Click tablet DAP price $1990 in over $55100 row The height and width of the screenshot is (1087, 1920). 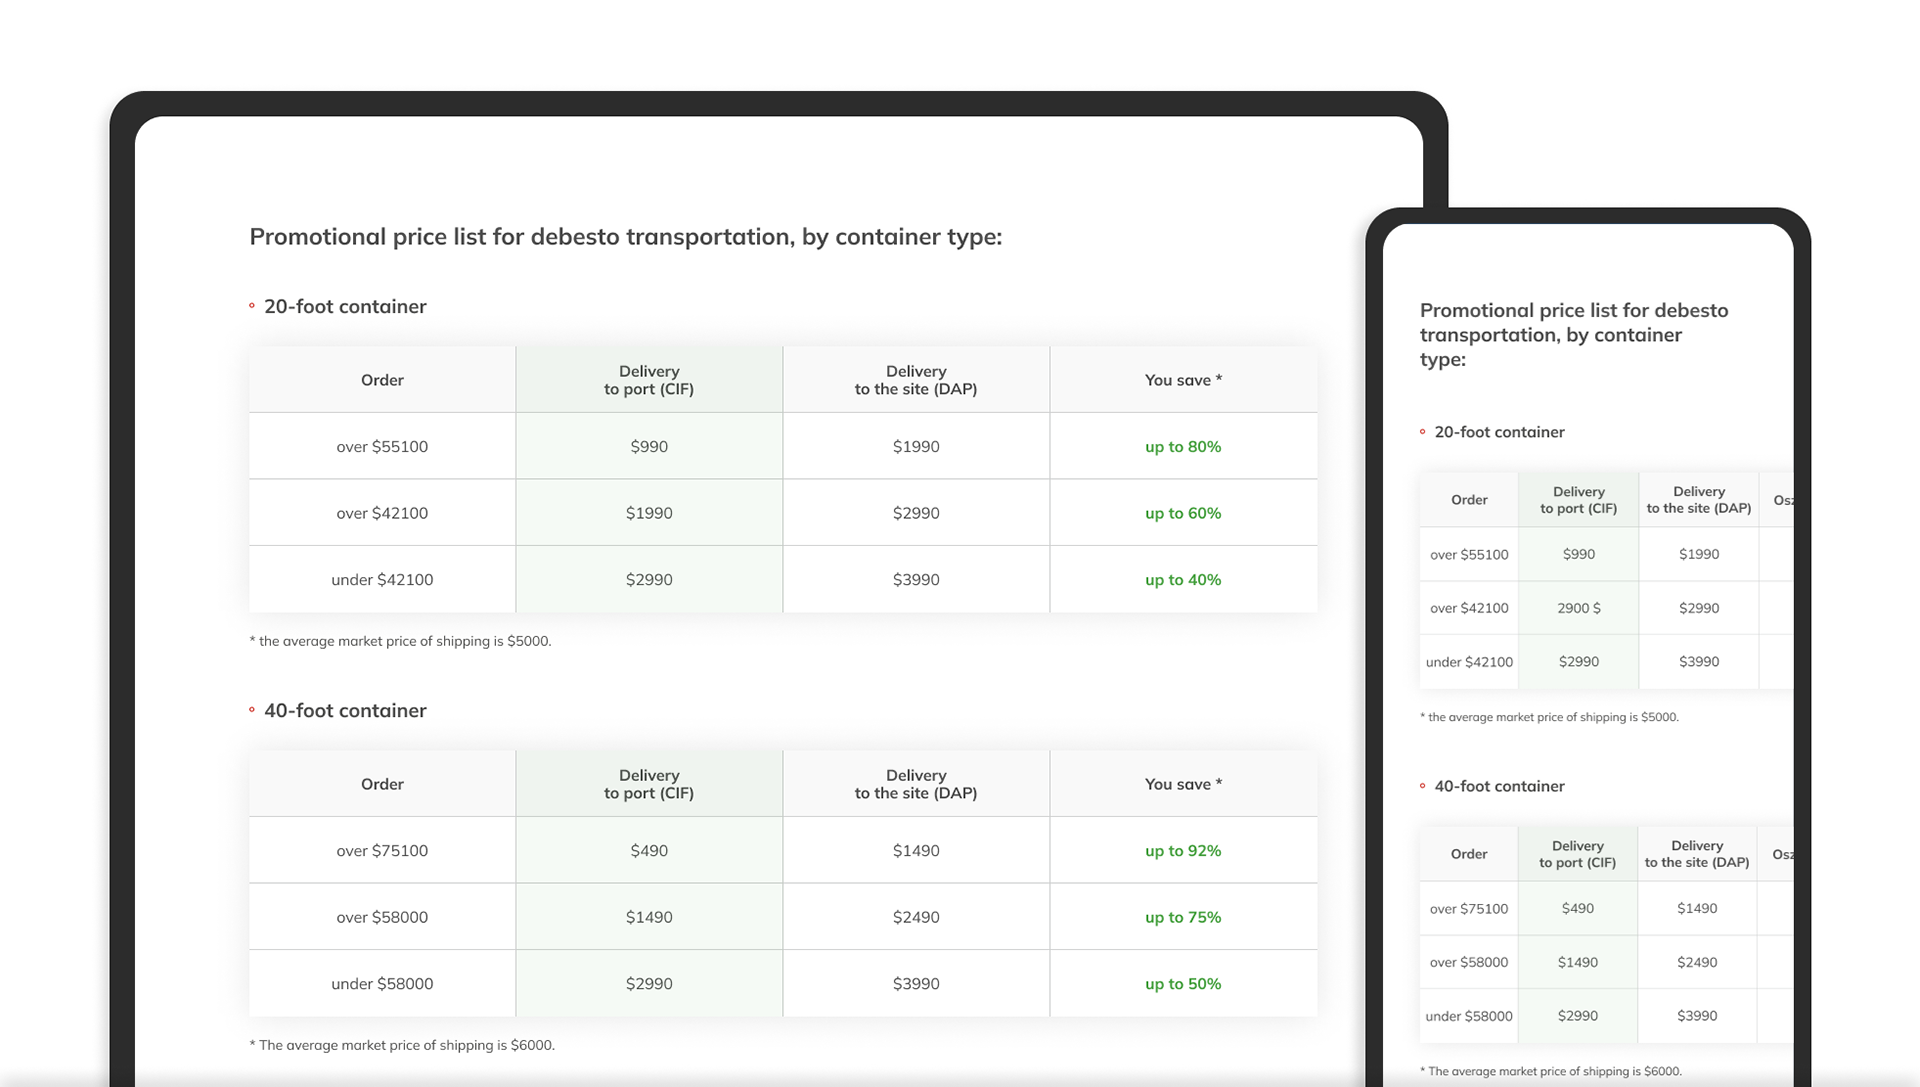[916, 447]
